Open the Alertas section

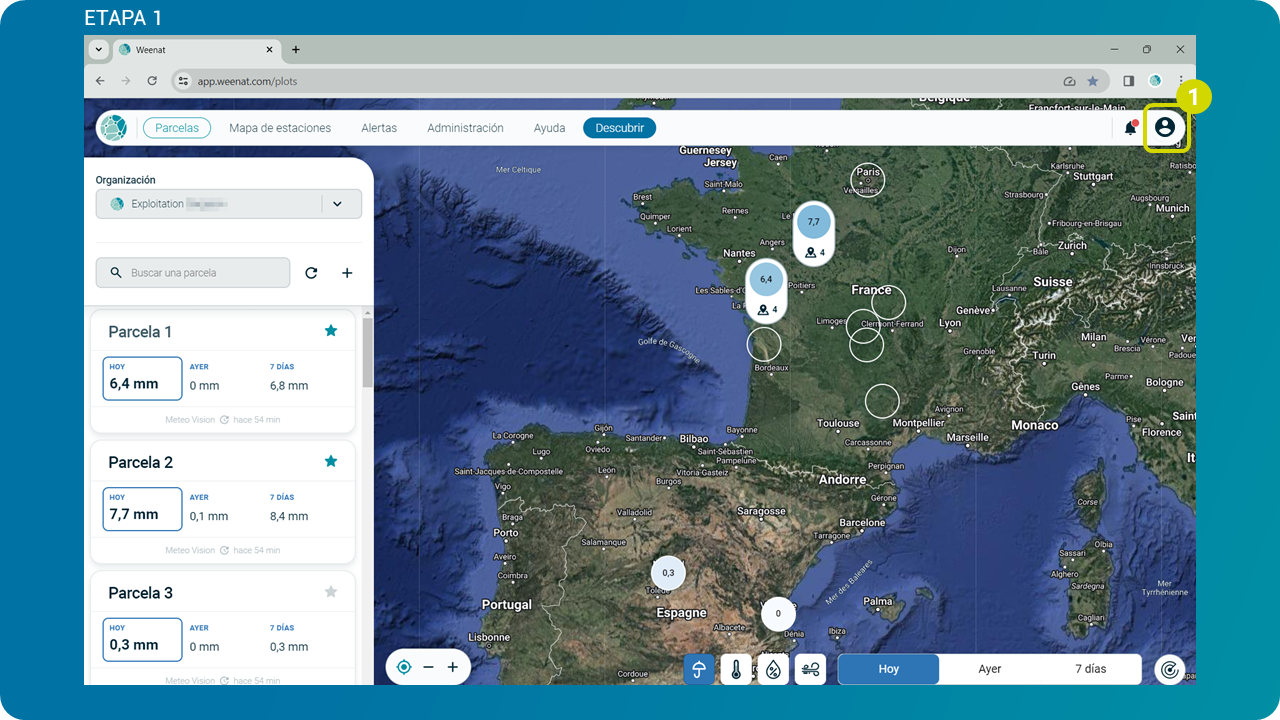pyautogui.click(x=379, y=128)
